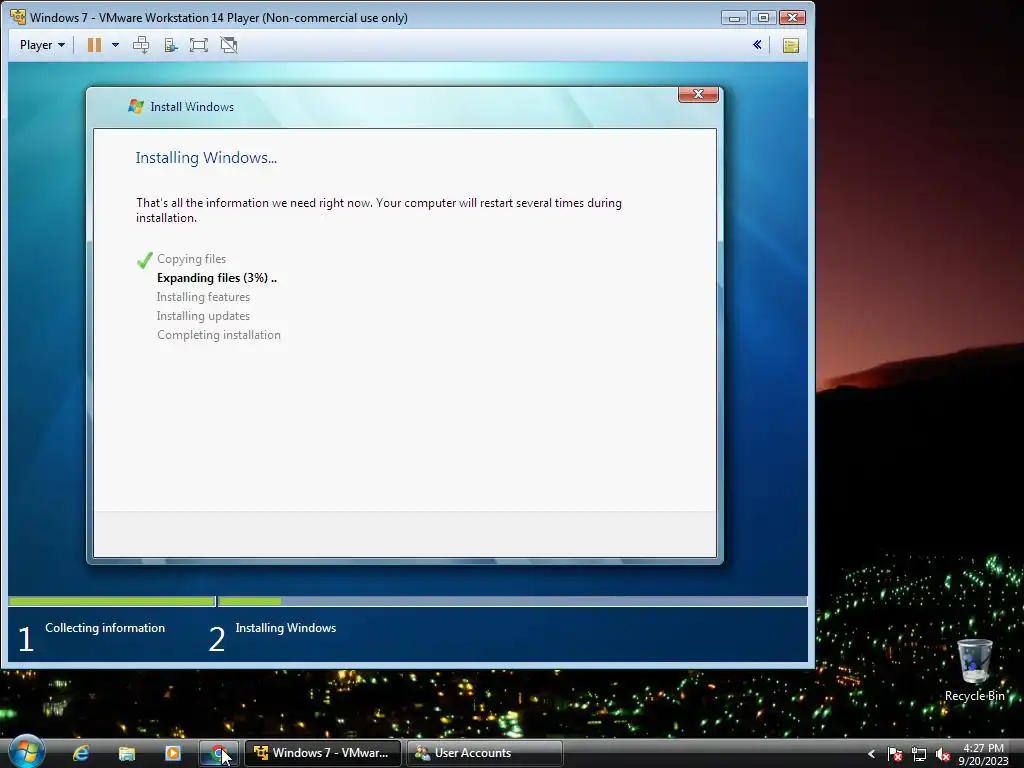Click the Install Windows logo icon
This screenshot has width=1024, height=768.
136,106
